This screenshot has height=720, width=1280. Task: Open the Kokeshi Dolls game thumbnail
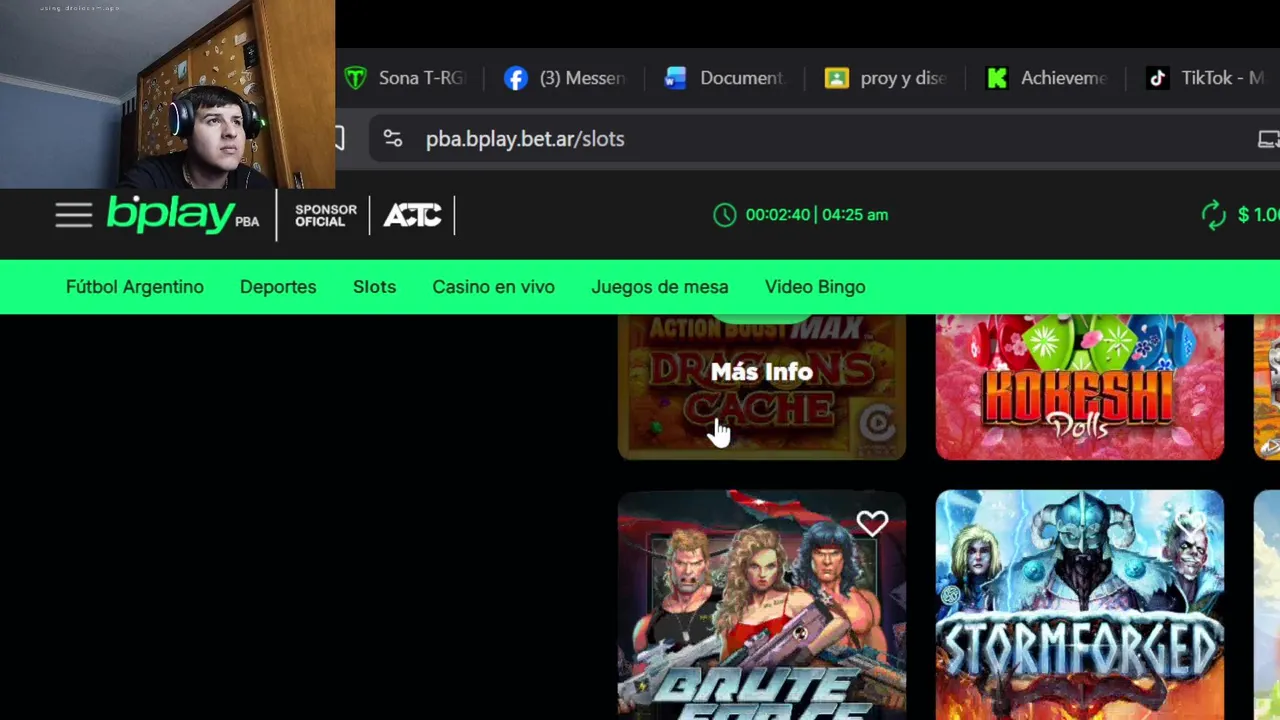pyautogui.click(x=1079, y=387)
